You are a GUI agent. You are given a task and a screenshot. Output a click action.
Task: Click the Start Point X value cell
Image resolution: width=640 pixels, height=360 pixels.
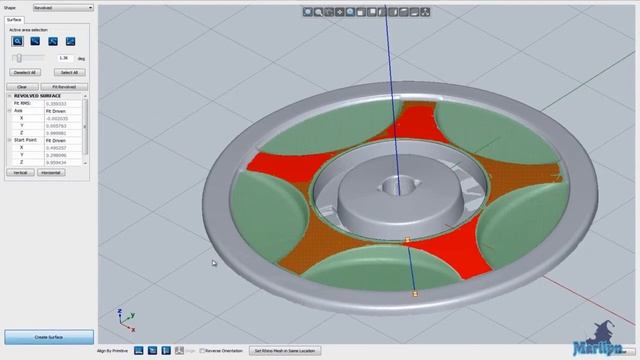tap(63, 148)
